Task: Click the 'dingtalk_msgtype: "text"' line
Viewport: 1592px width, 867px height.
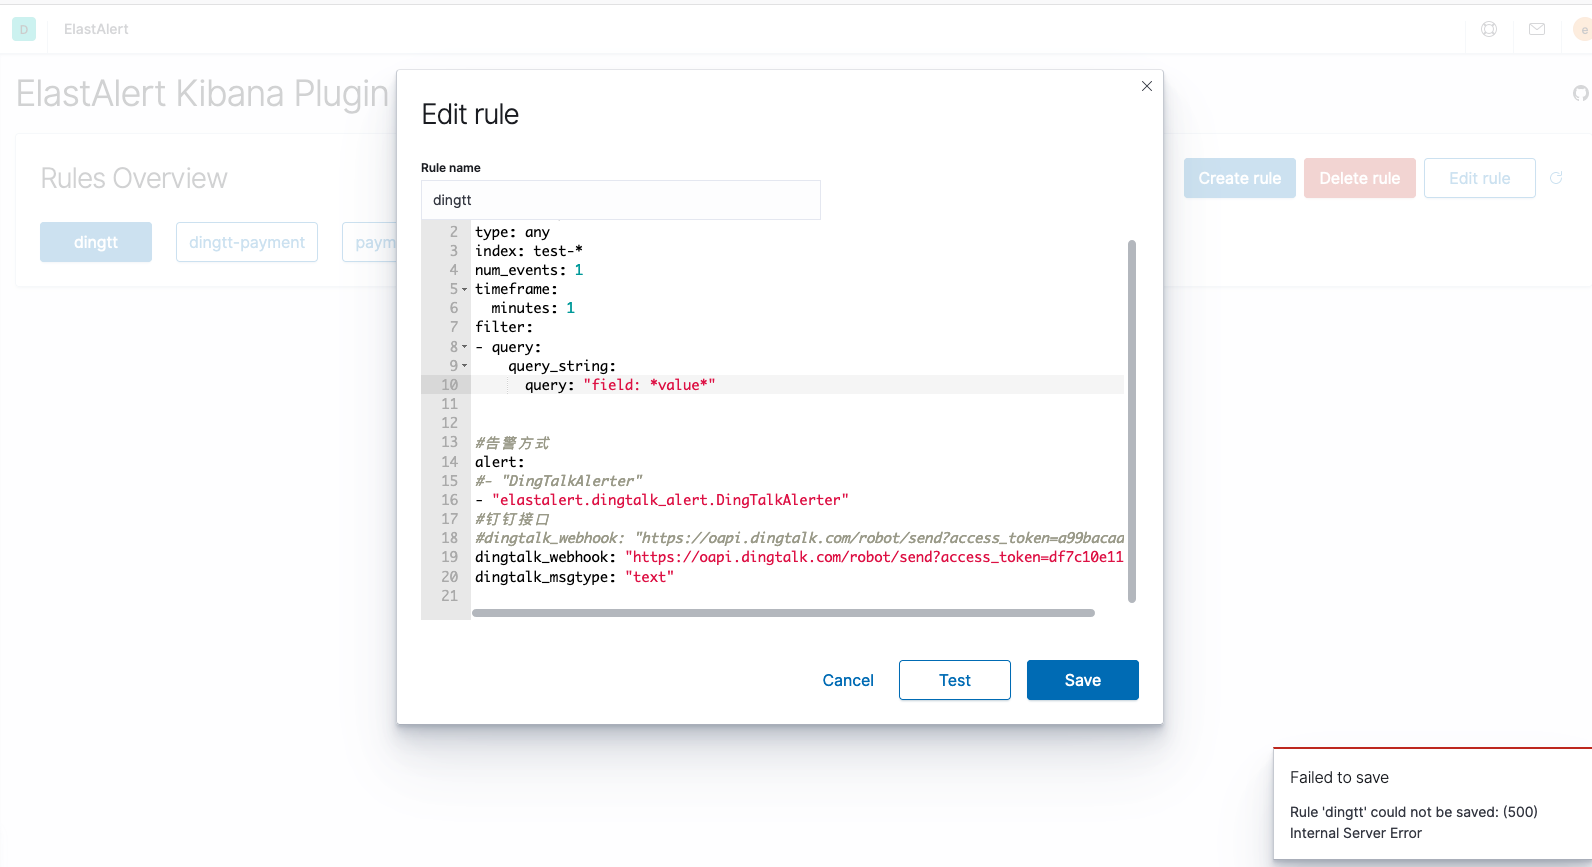Action: [x=575, y=577]
